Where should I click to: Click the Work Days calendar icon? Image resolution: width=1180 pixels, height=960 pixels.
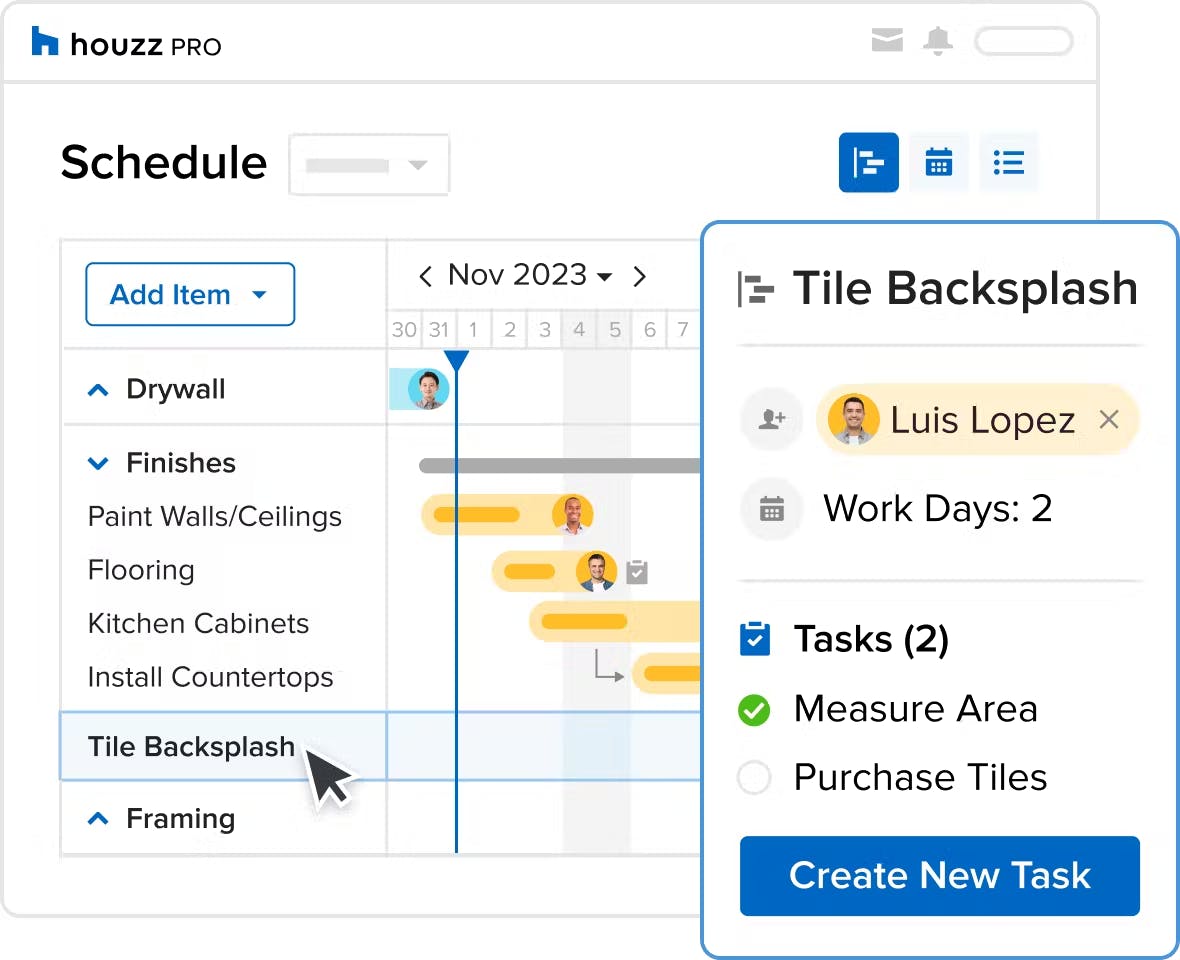[771, 509]
